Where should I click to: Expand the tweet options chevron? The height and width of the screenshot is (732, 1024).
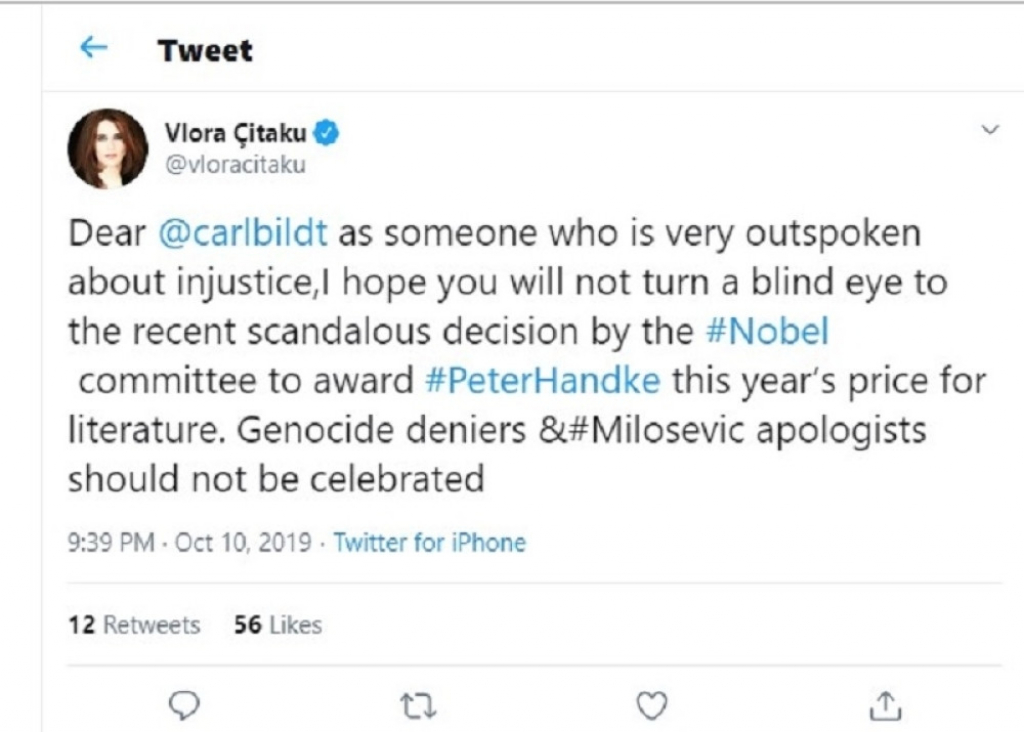(989, 128)
